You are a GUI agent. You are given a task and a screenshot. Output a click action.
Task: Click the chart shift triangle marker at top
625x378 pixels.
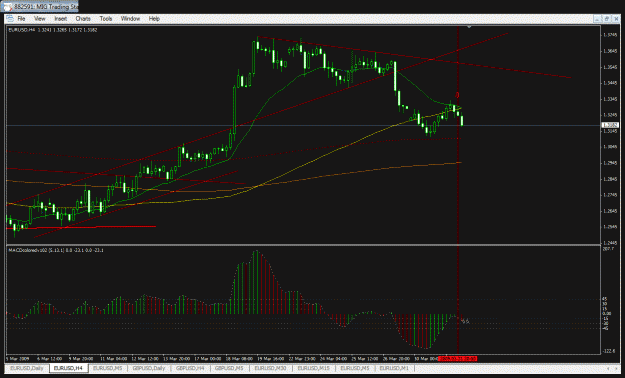pyautogui.click(x=469, y=27)
